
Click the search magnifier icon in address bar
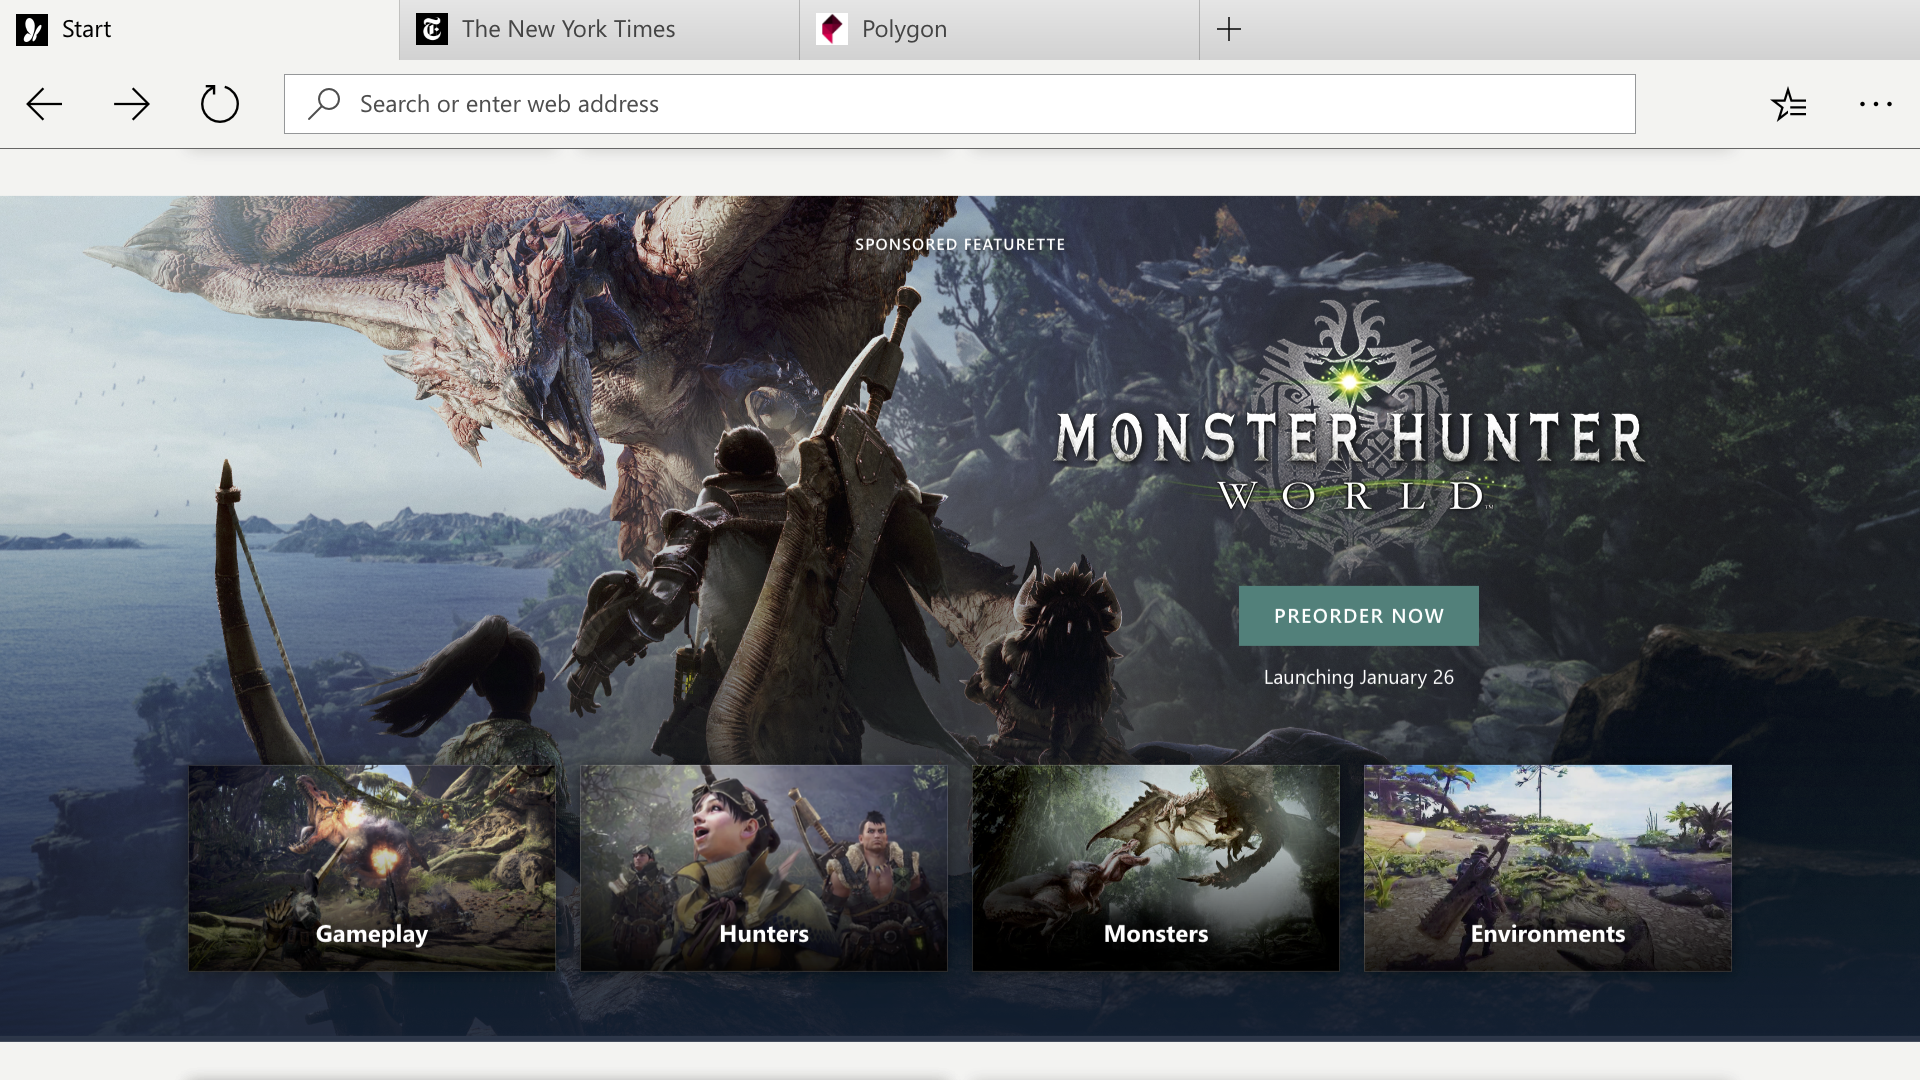(x=324, y=104)
